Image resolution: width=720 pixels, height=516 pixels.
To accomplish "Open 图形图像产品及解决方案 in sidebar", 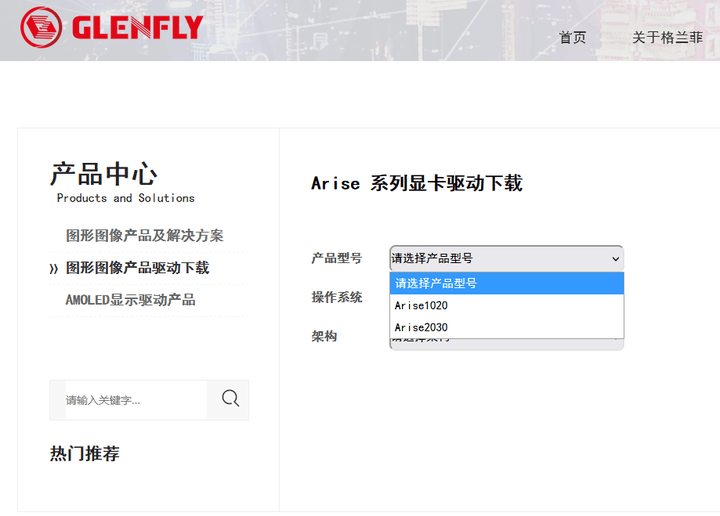I will coord(144,236).
